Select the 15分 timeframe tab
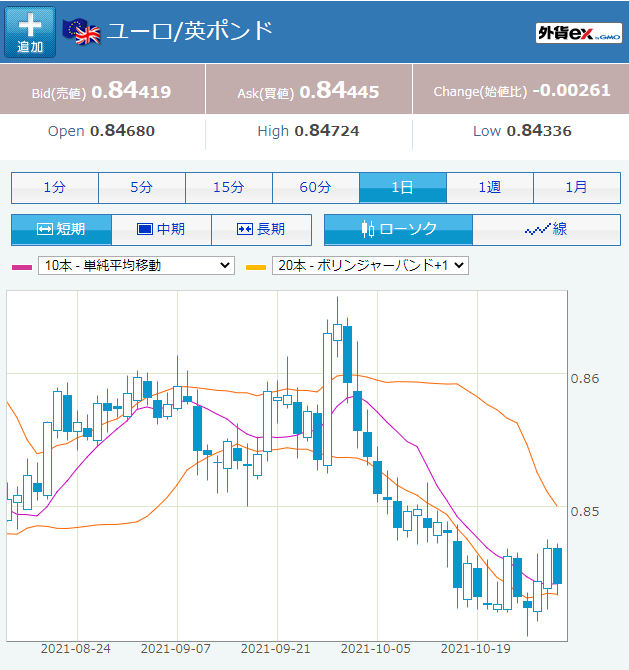 [229, 188]
